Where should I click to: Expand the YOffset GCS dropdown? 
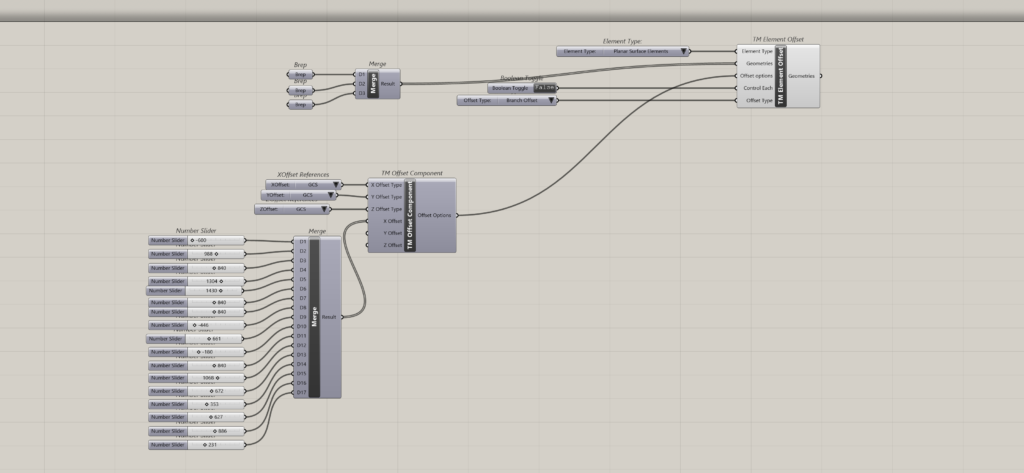pos(330,196)
